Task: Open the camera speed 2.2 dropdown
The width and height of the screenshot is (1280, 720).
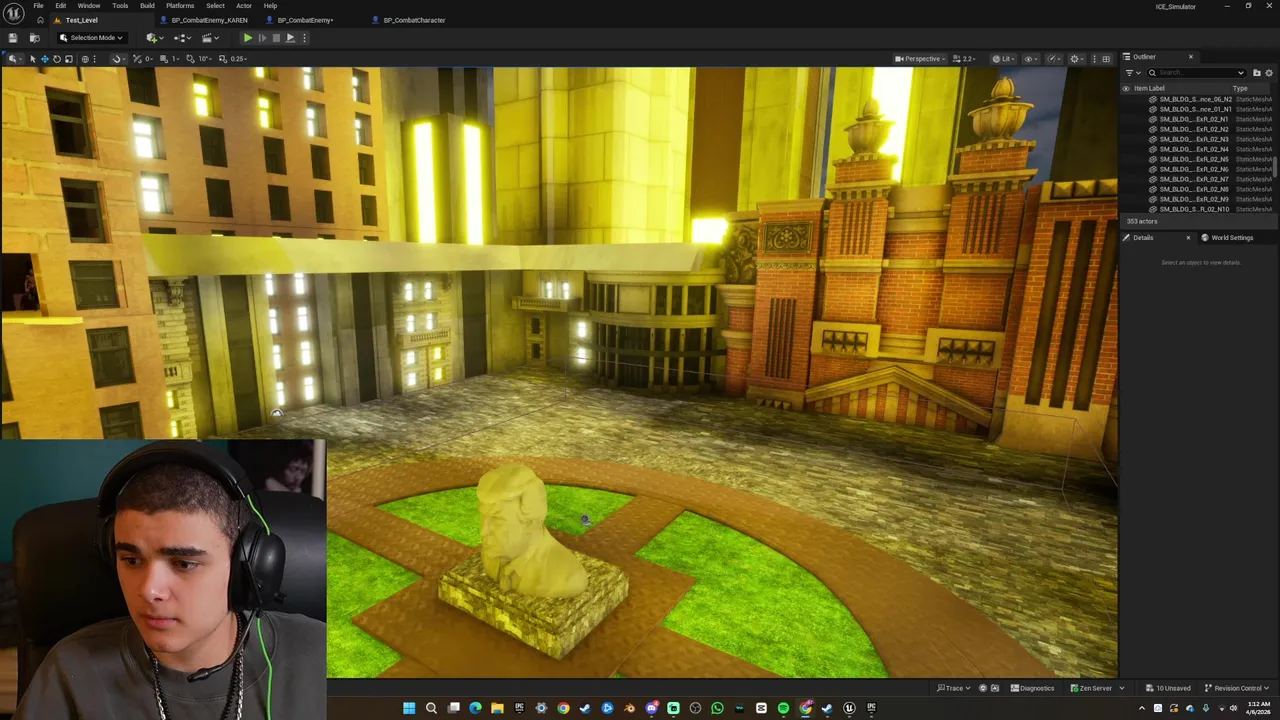Action: [x=964, y=59]
